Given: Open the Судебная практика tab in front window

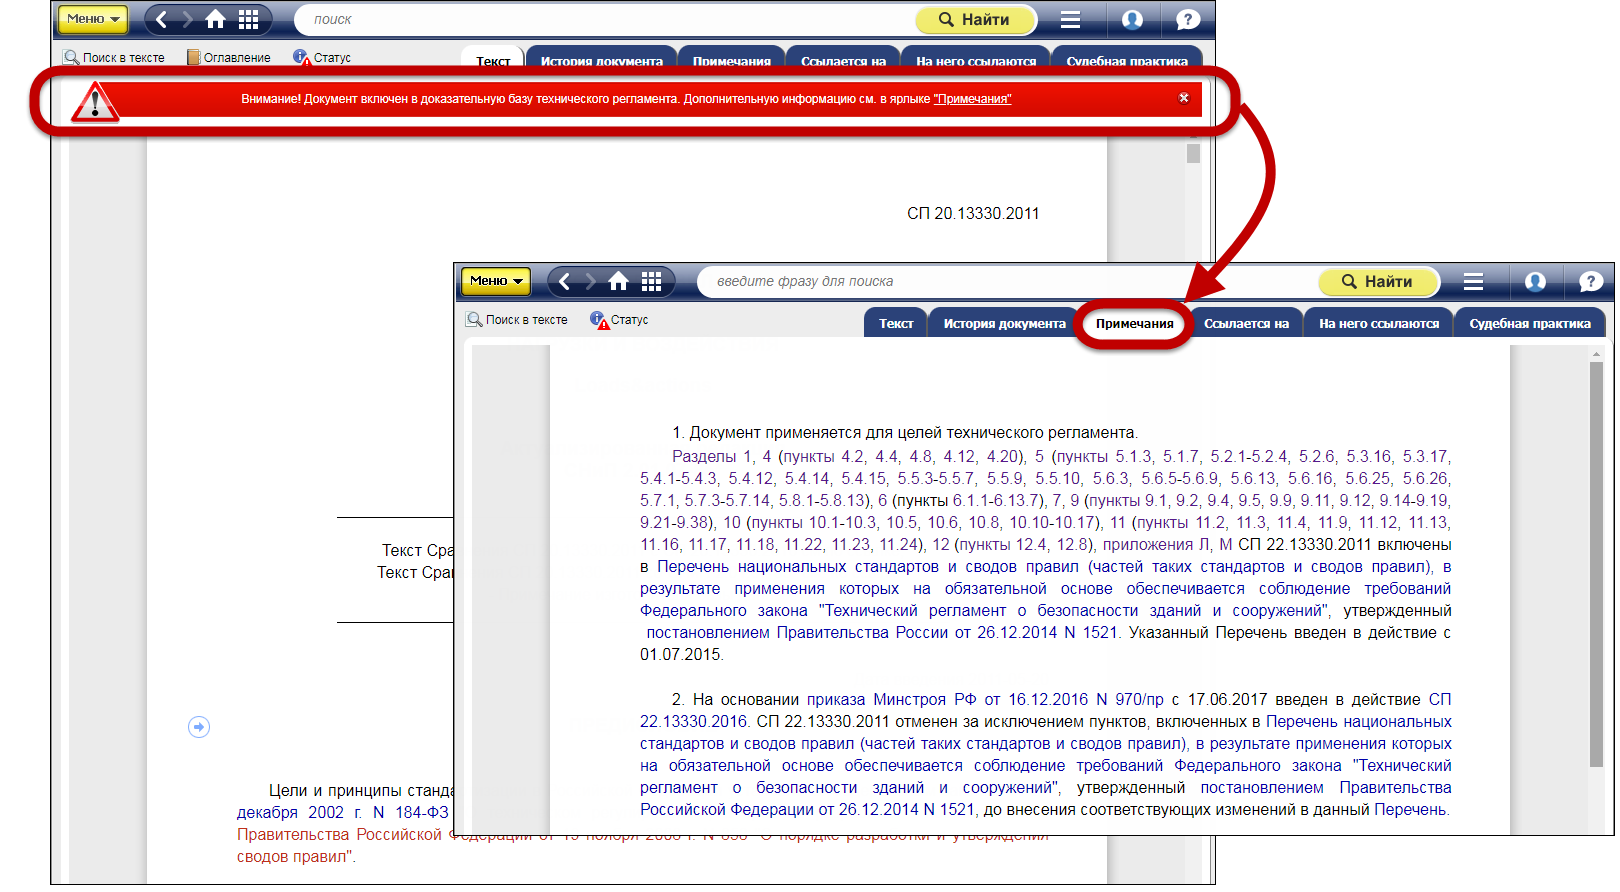Looking at the screenshot, I should coord(1529,324).
